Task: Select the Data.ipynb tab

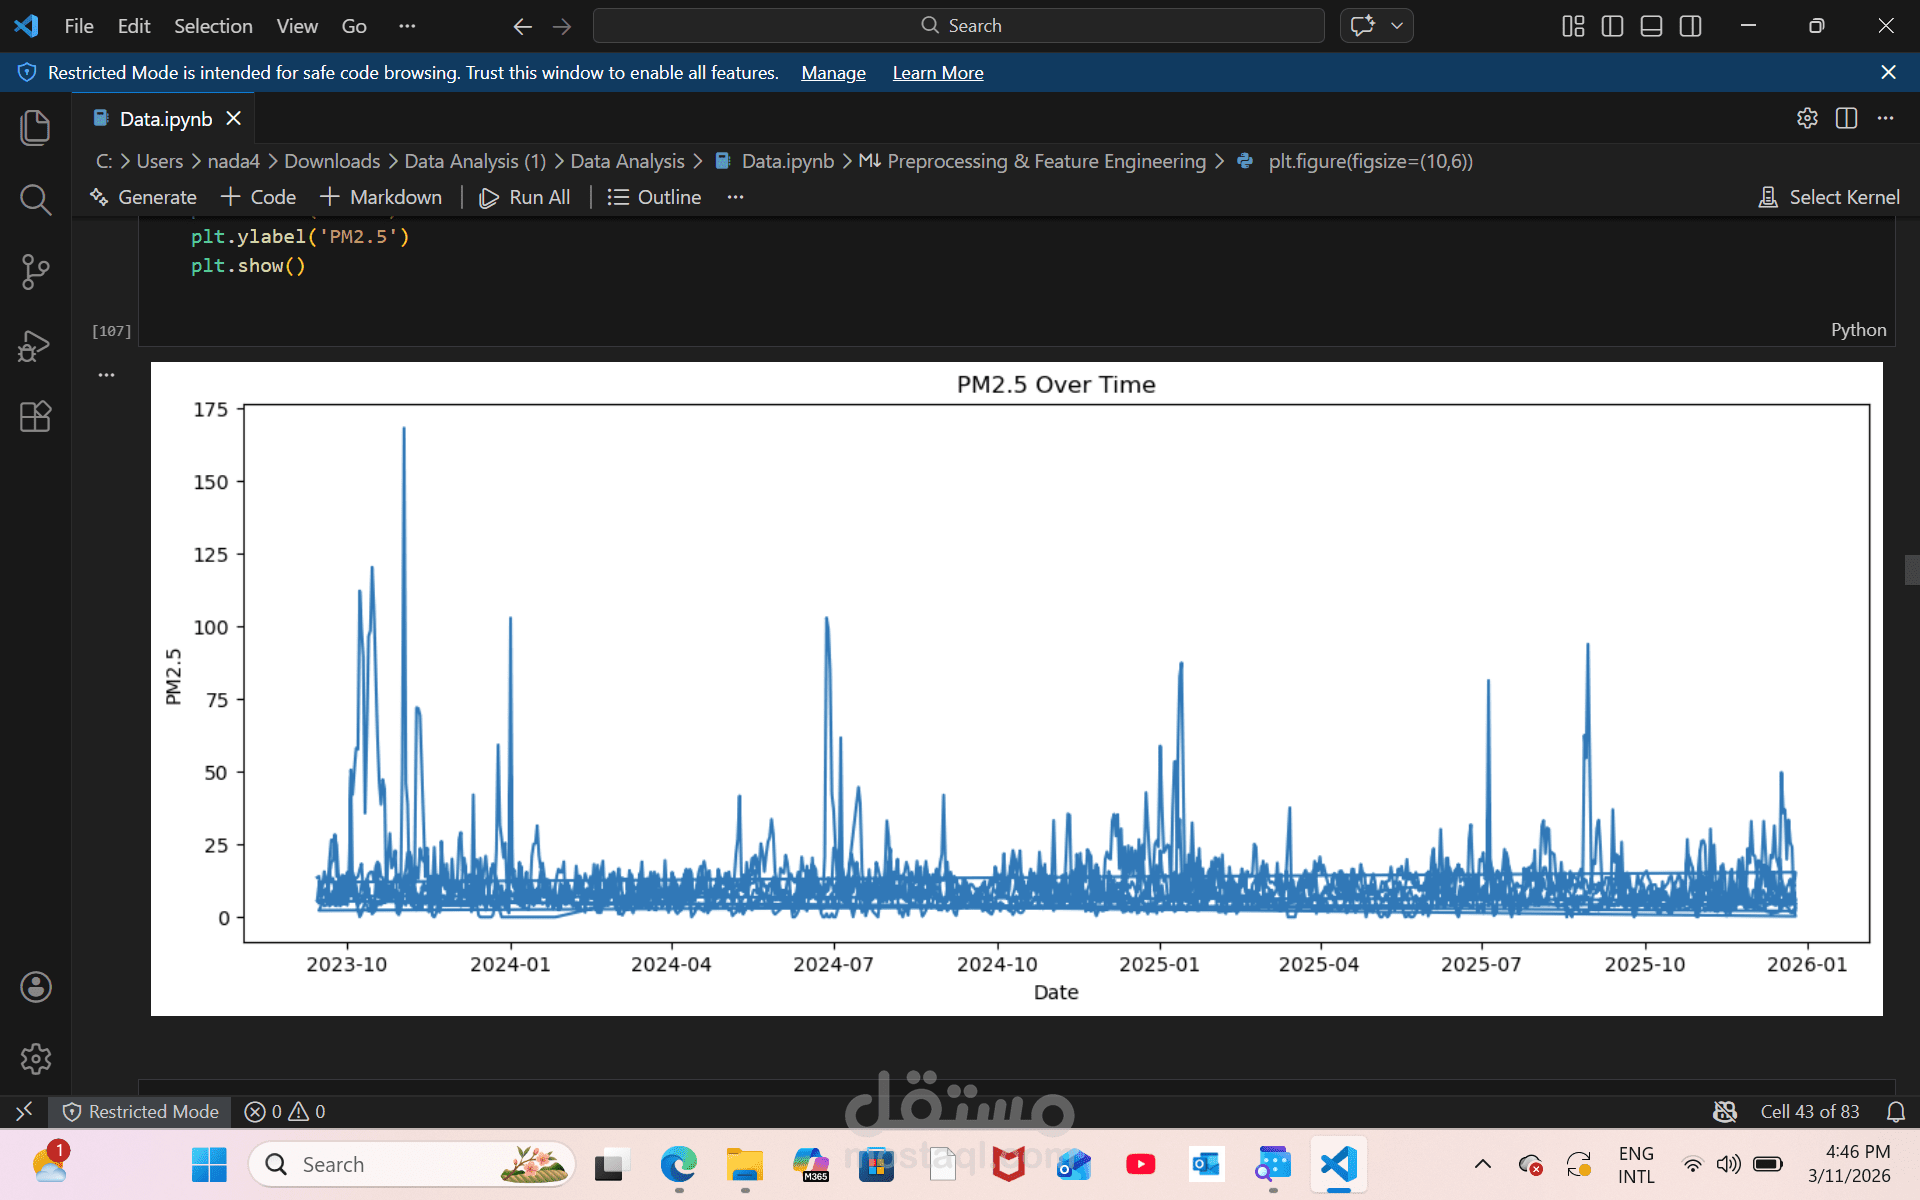Action: (165, 119)
